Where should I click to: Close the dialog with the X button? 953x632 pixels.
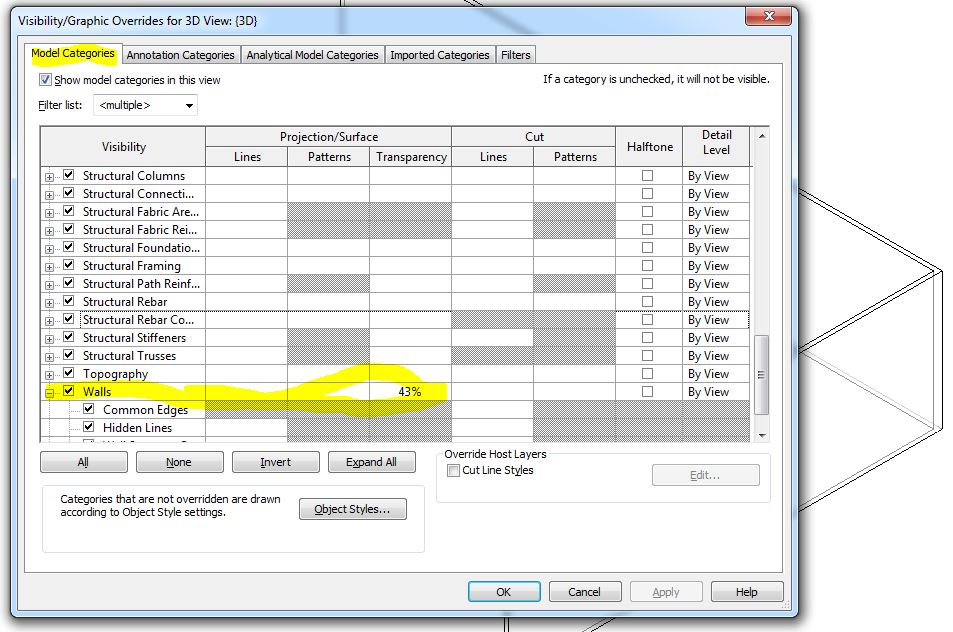(768, 16)
